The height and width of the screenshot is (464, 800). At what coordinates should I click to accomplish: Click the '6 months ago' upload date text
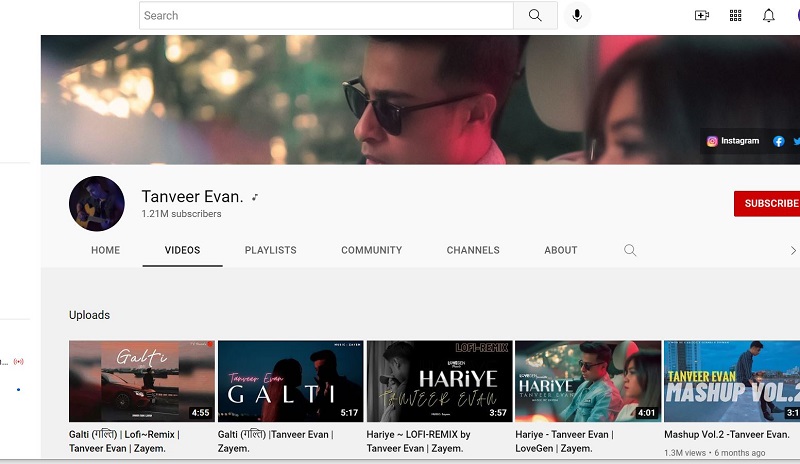click(x=740, y=453)
